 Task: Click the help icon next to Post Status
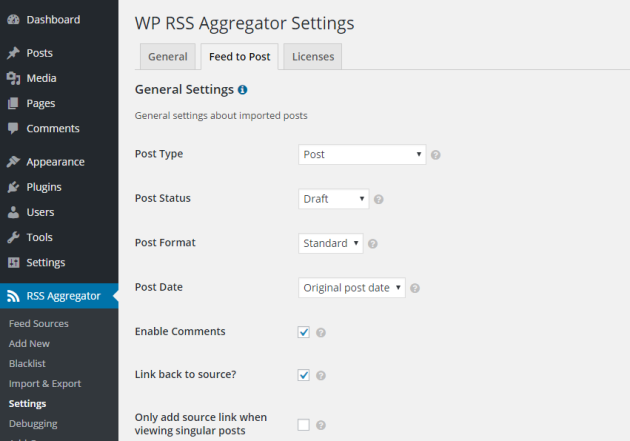(378, 199)
